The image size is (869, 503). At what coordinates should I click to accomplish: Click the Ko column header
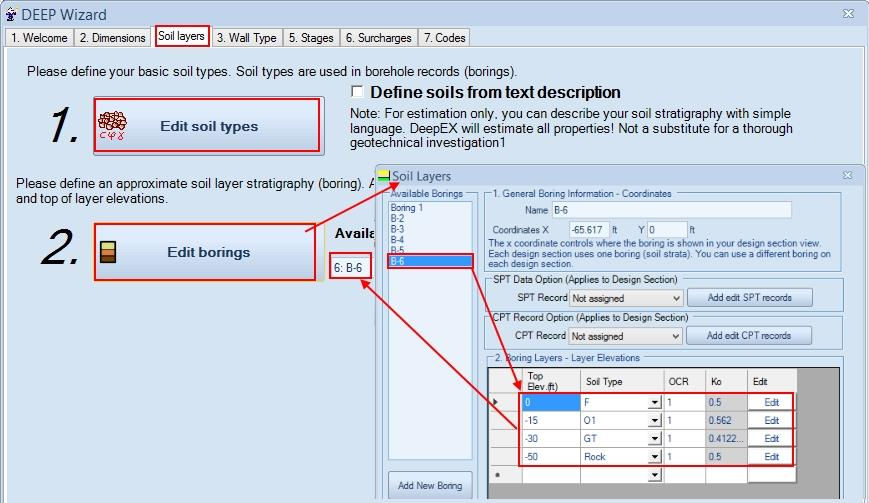coord(726,381)
